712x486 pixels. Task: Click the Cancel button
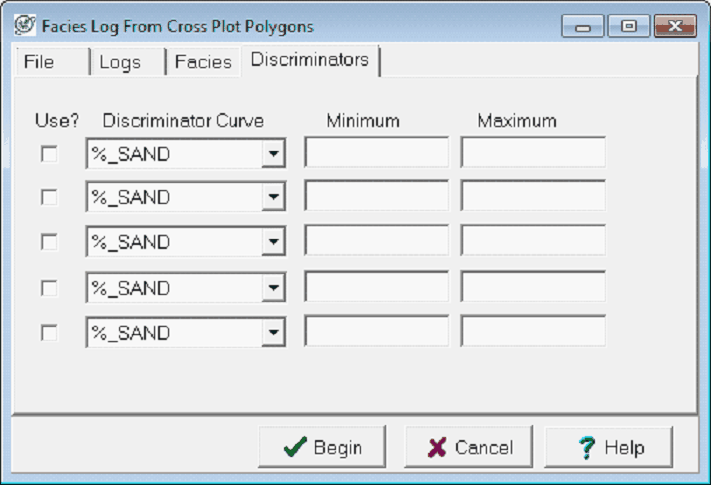coord(468,447)
